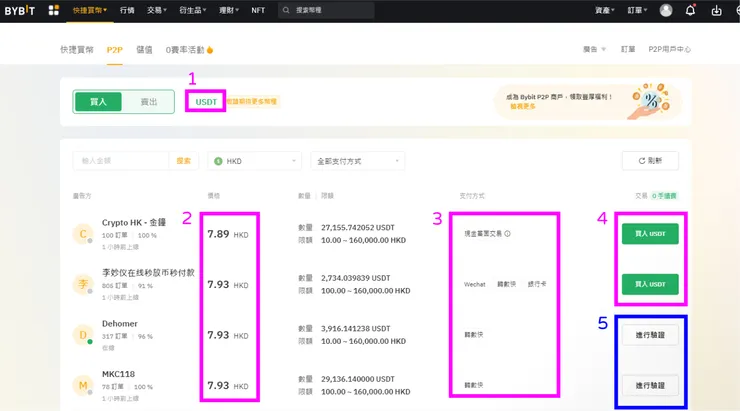Click the Wechat payment method label
This screenshot has height=411, width=740.
tap(474, 284)
